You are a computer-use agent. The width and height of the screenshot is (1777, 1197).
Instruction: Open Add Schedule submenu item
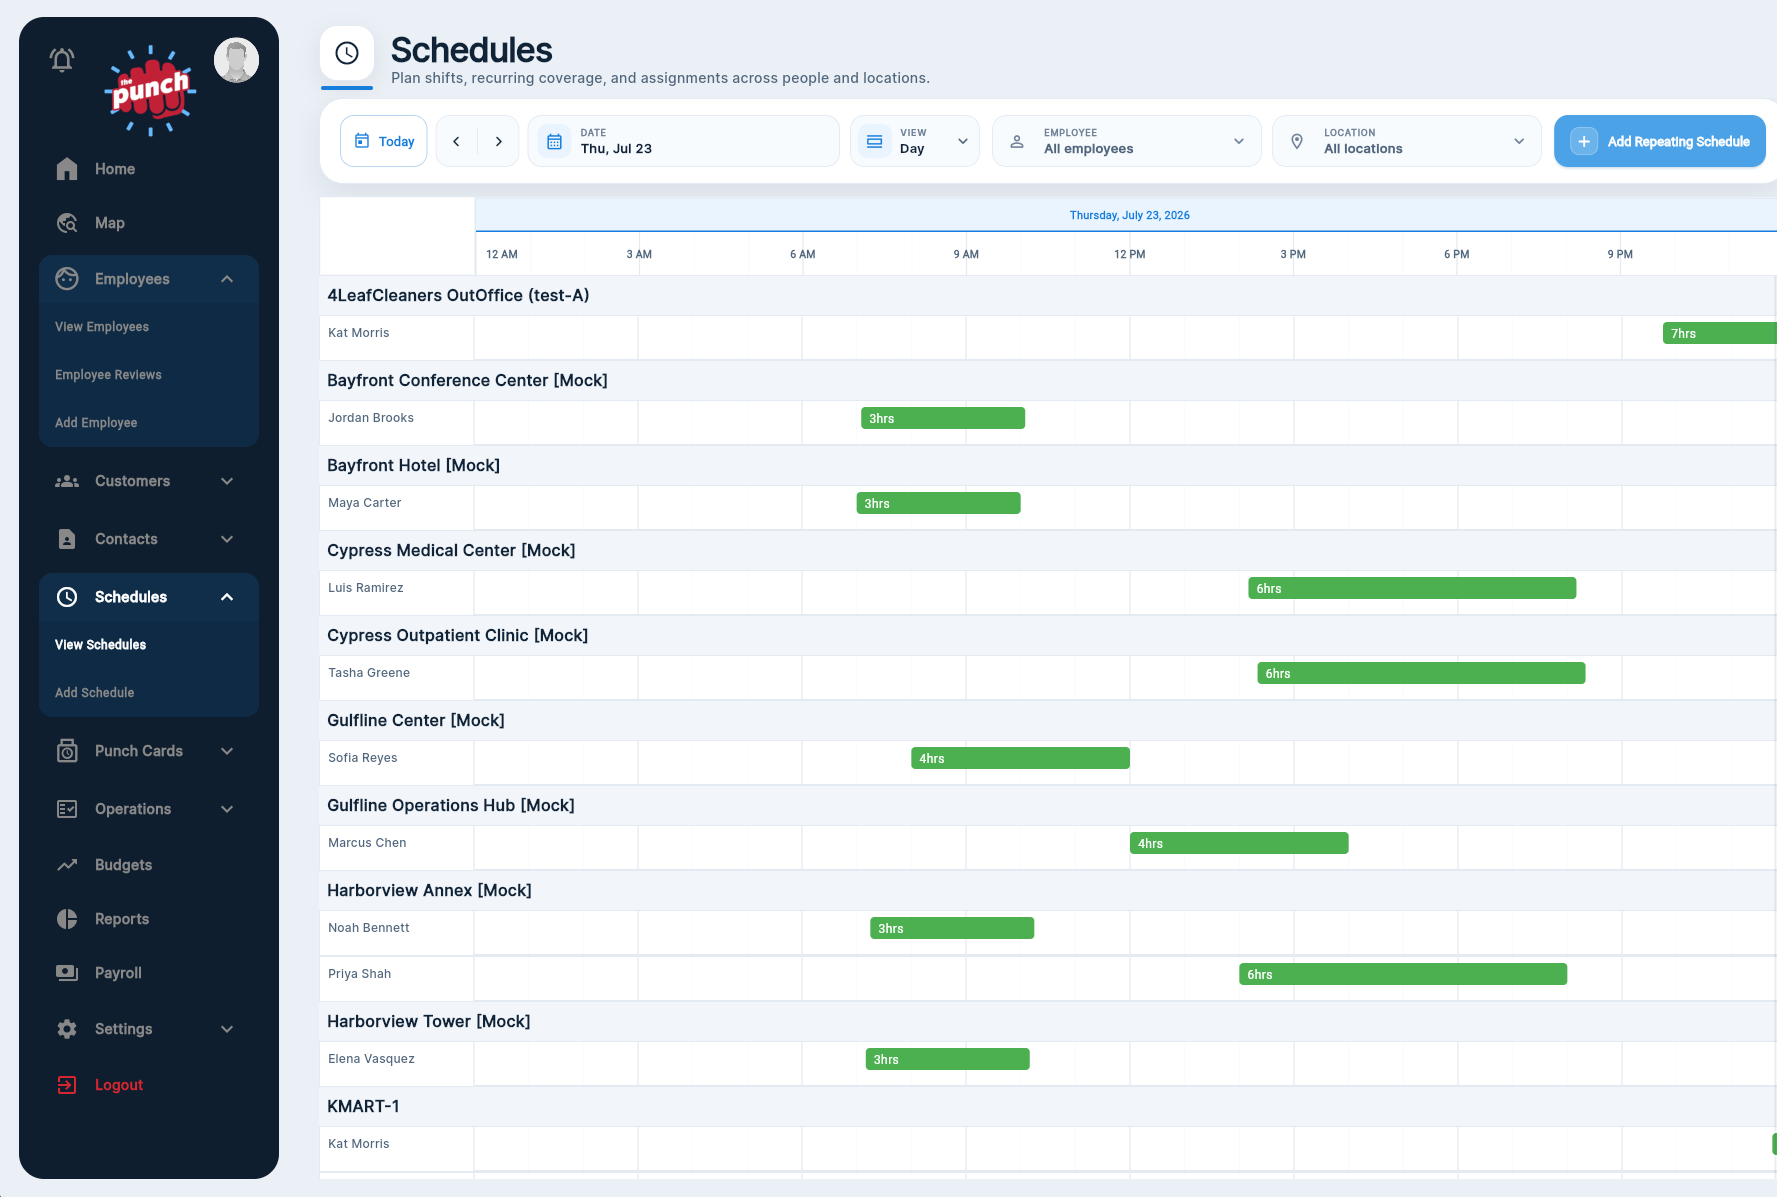click(94, 693)
